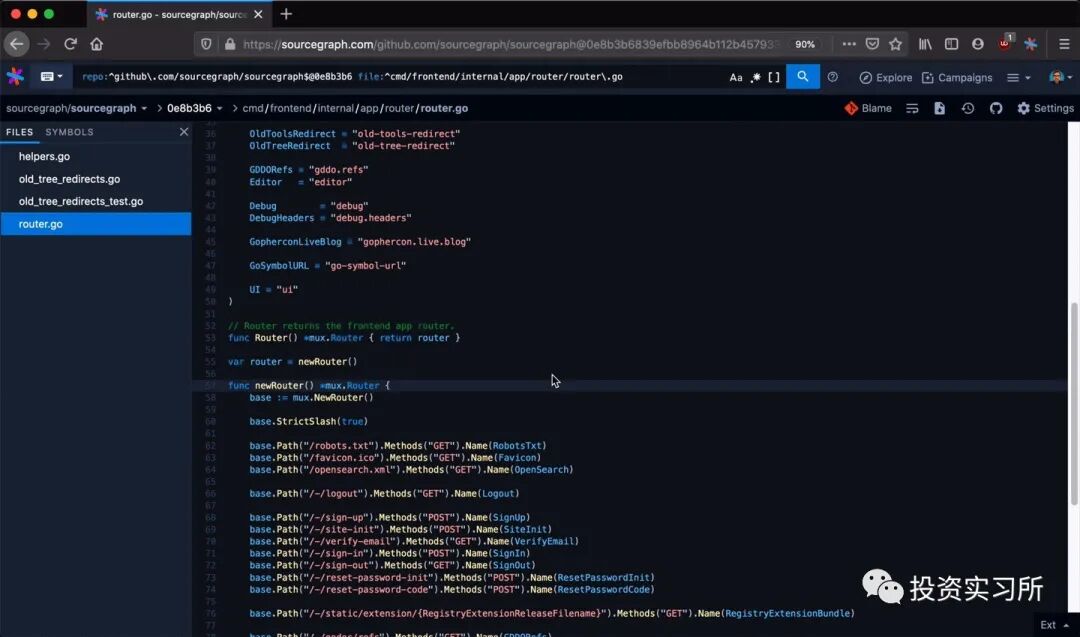Open the search help question-mark icon
The image size is (1080, 637).
click(x=833, y=77)
